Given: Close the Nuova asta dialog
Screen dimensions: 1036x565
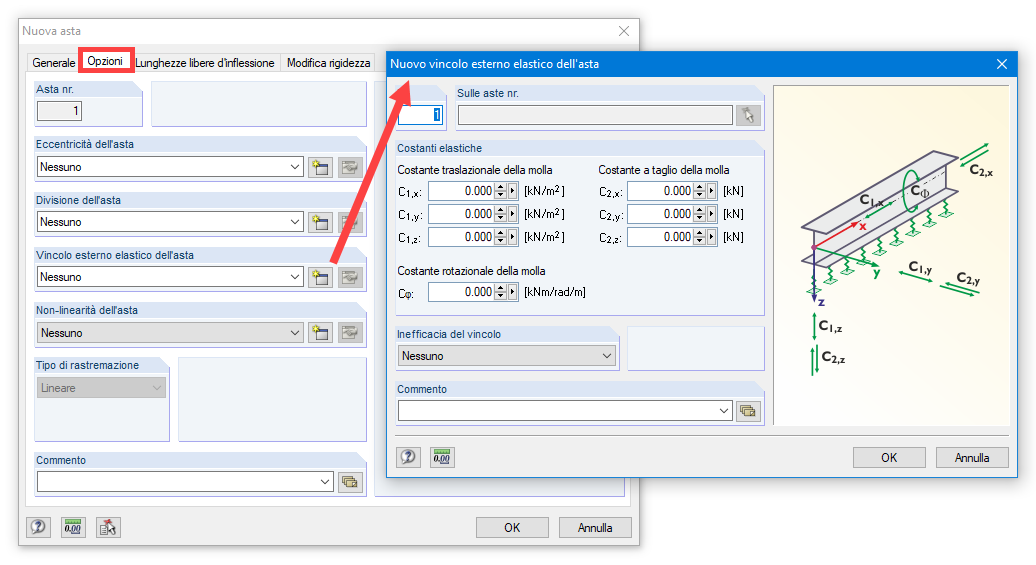Looking at the screenshot, I should 624,31.
